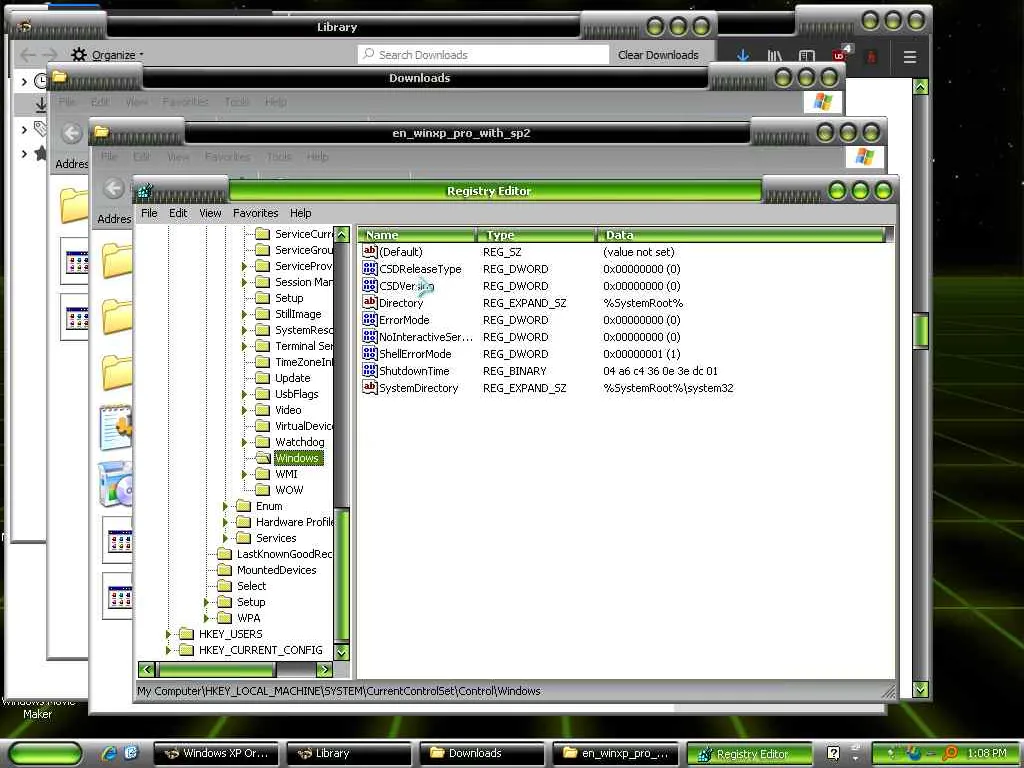This screenshot has width=1024, height=768.
Task: Select the CSDReleaseType DWORD icon
Action: pos(370,268)
